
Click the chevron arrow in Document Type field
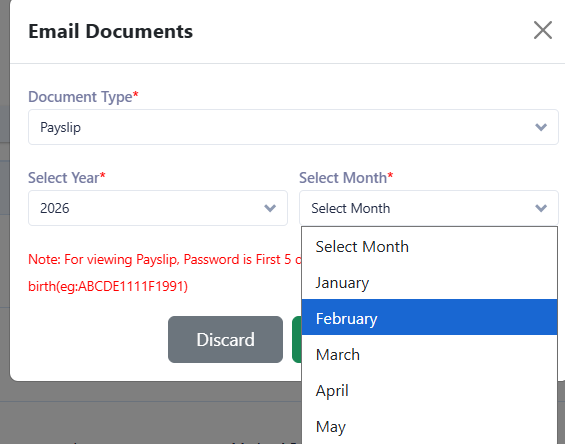coord(541,127)
